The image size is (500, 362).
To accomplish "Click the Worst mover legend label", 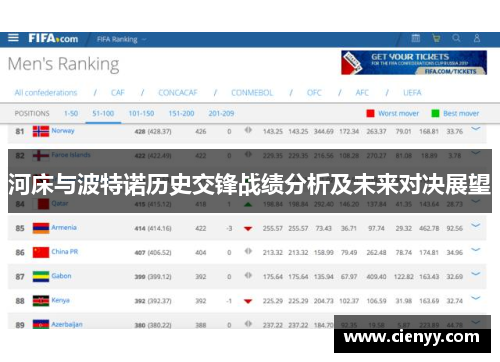I will (x=398, y=113).
